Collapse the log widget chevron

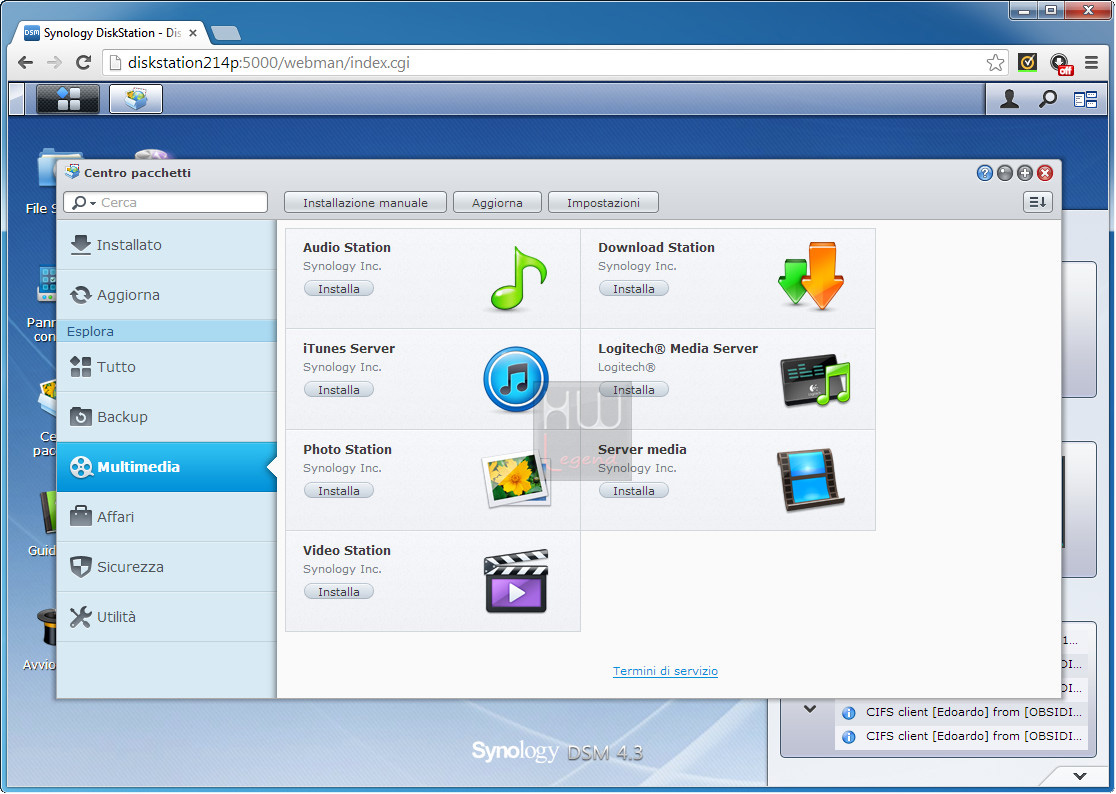[809, 709]
